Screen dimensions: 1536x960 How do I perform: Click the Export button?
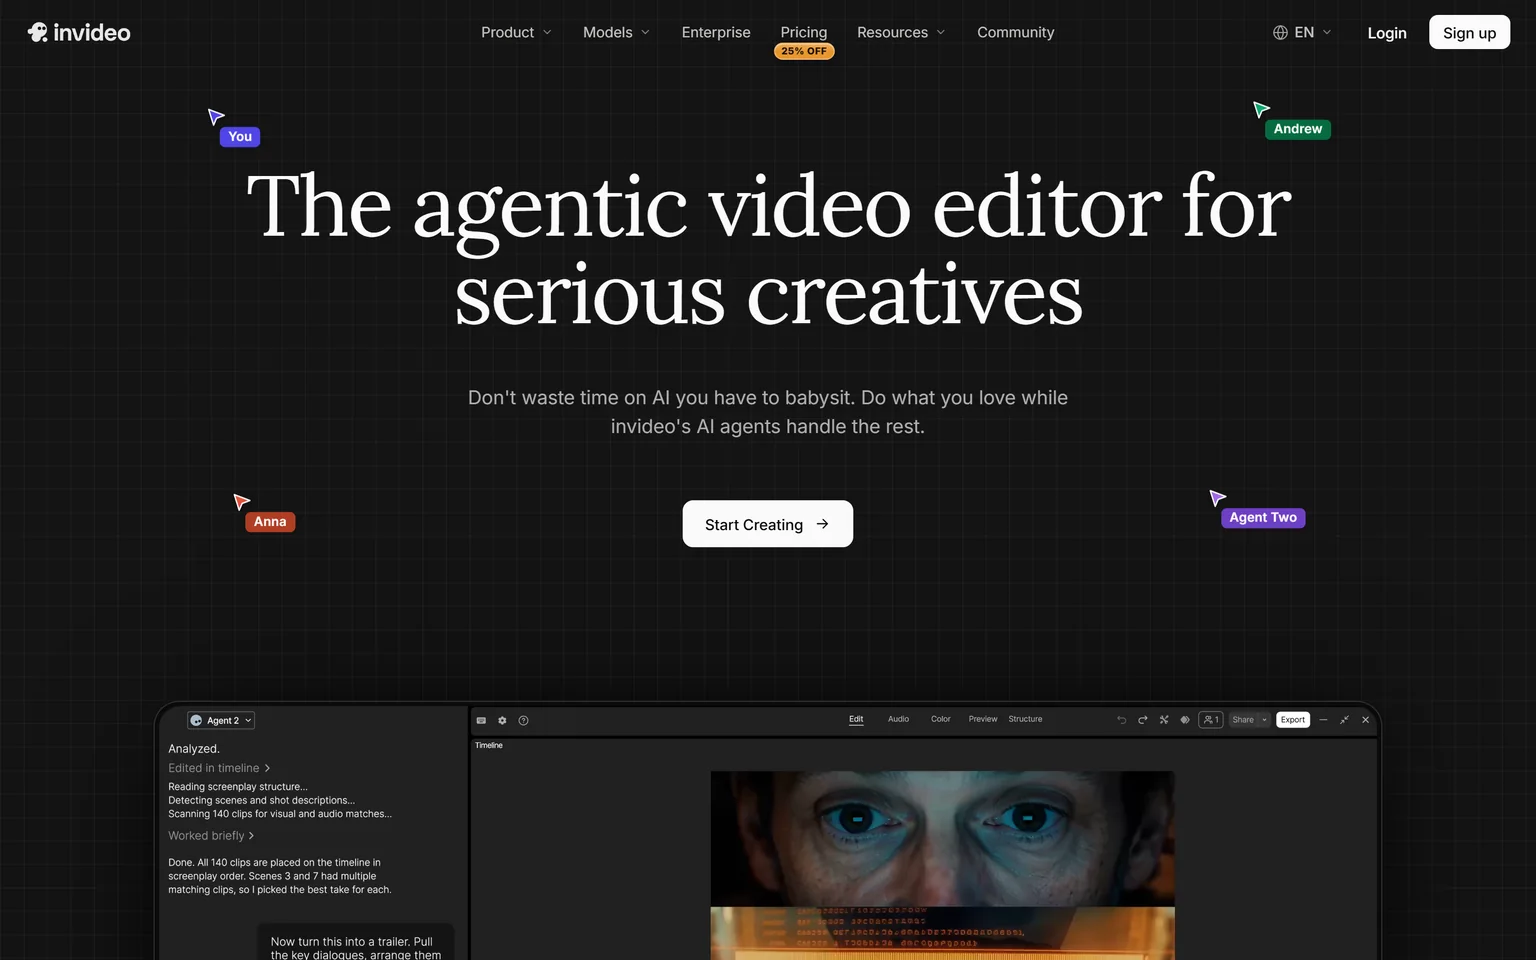(x=1293, y=720)
